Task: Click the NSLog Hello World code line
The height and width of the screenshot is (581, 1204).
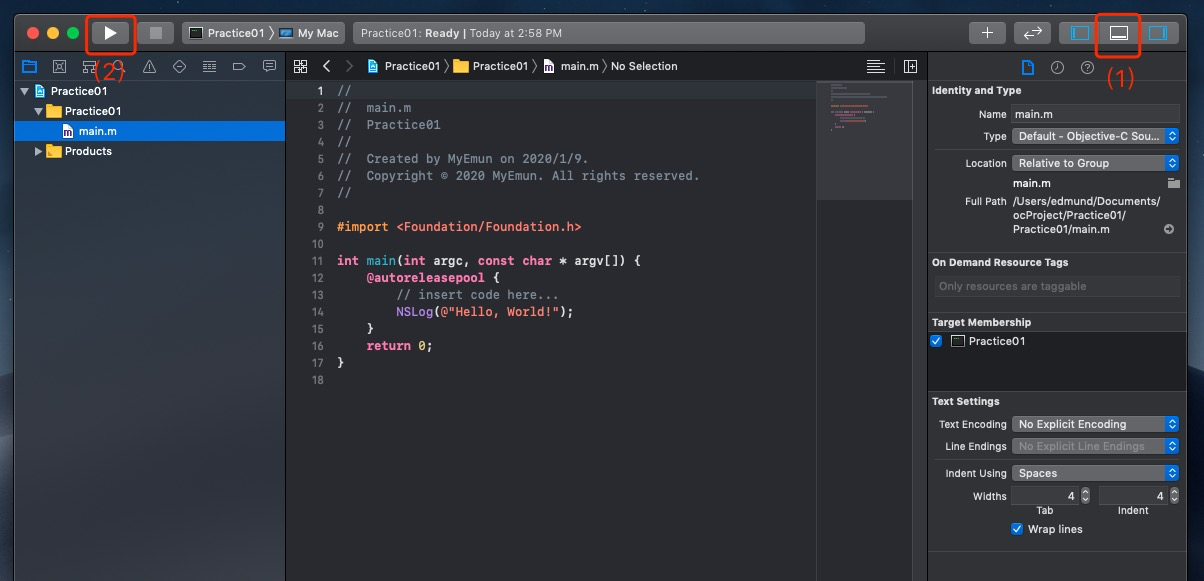Action: [485, 312]
